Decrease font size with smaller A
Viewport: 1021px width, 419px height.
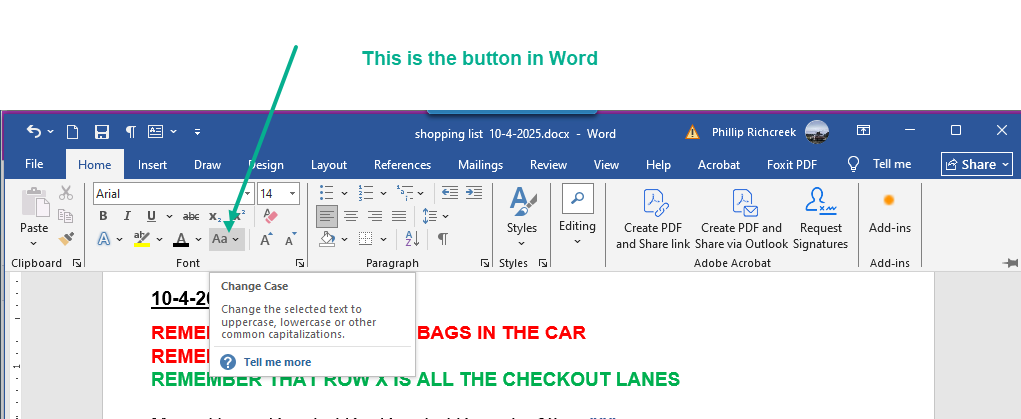[290, 239]
